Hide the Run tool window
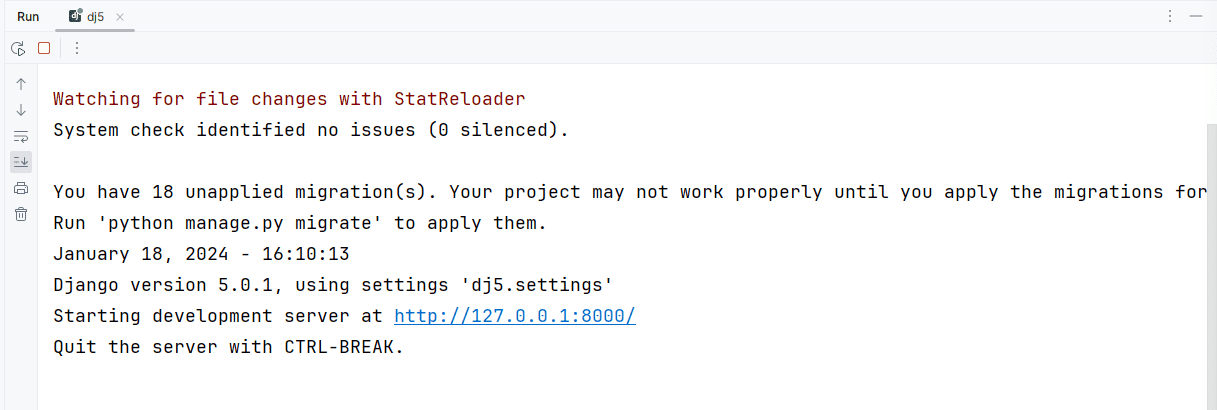 click(x=1198, y=17)
